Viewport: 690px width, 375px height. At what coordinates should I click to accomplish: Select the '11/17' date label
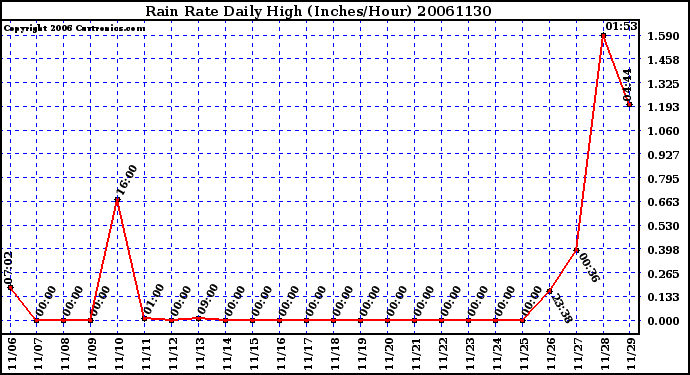tap(309, 354)
